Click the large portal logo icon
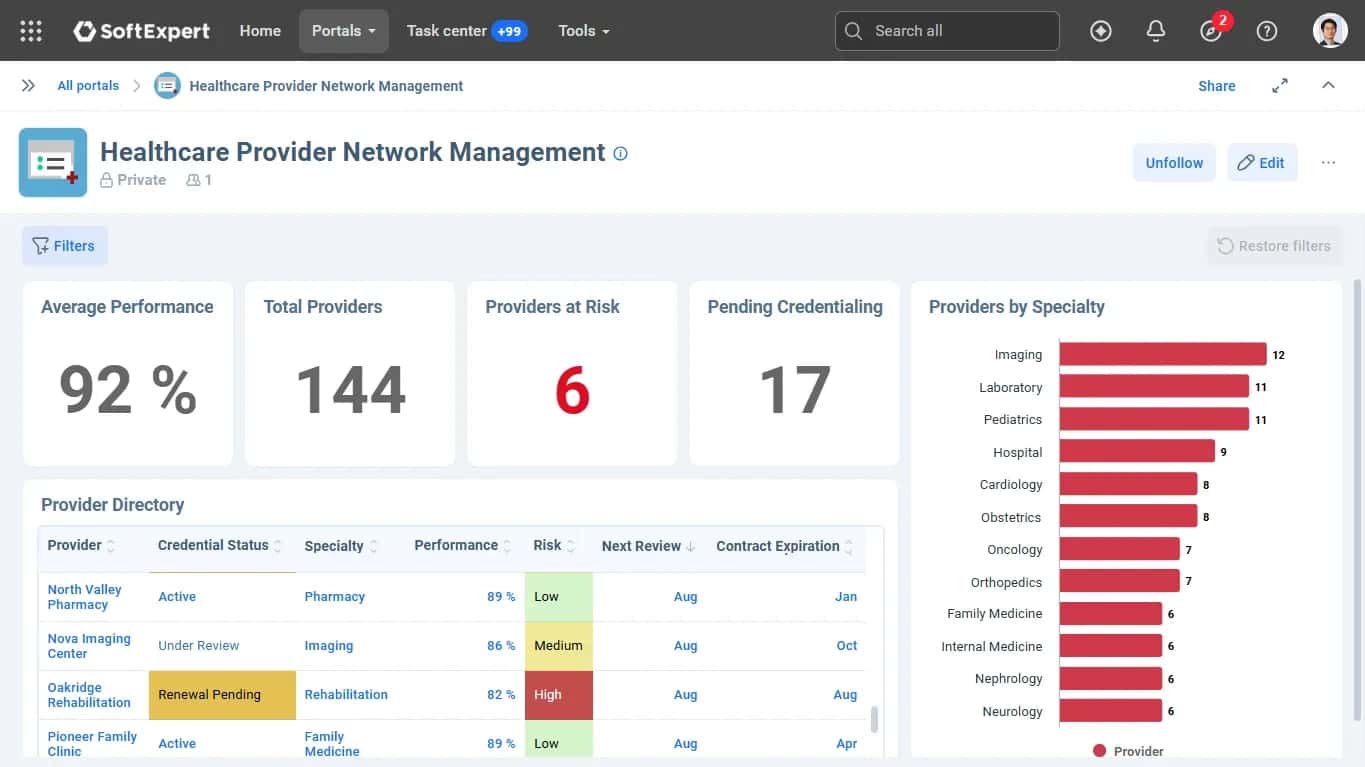Screen dimensions: 1365x767 (x=53, y=162)
